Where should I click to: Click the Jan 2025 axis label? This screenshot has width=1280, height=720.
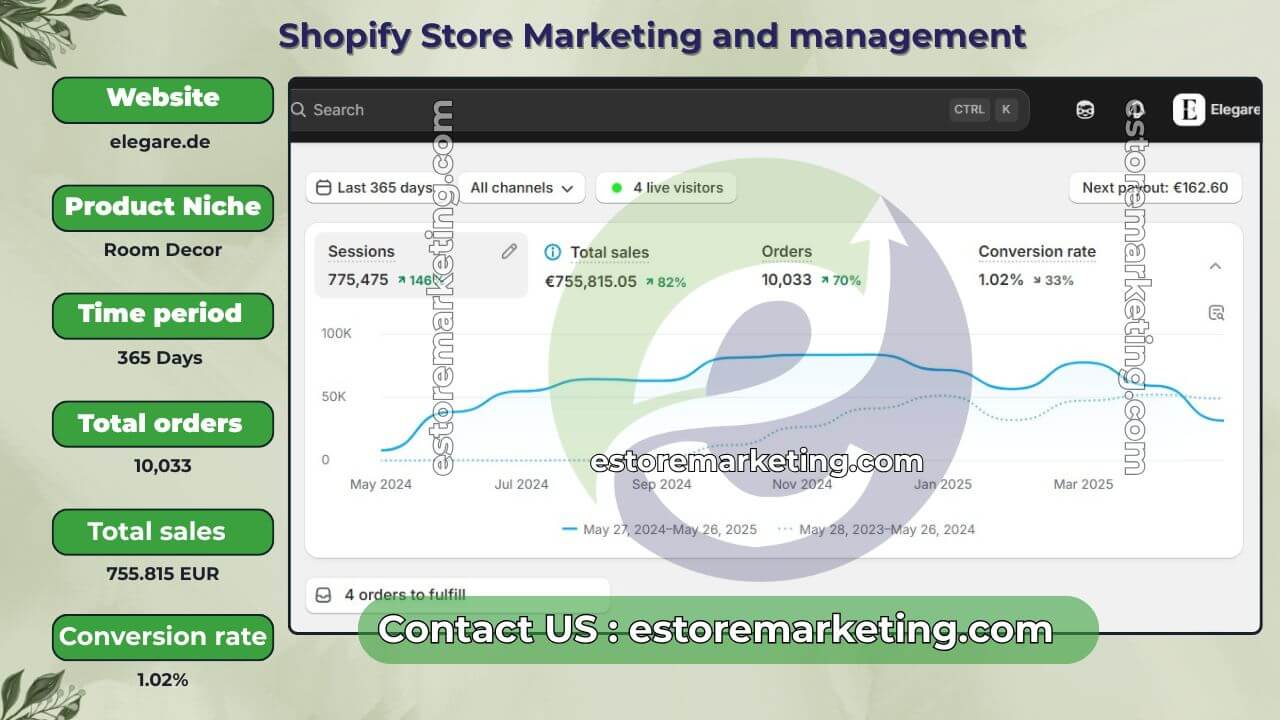coord(943,484)
